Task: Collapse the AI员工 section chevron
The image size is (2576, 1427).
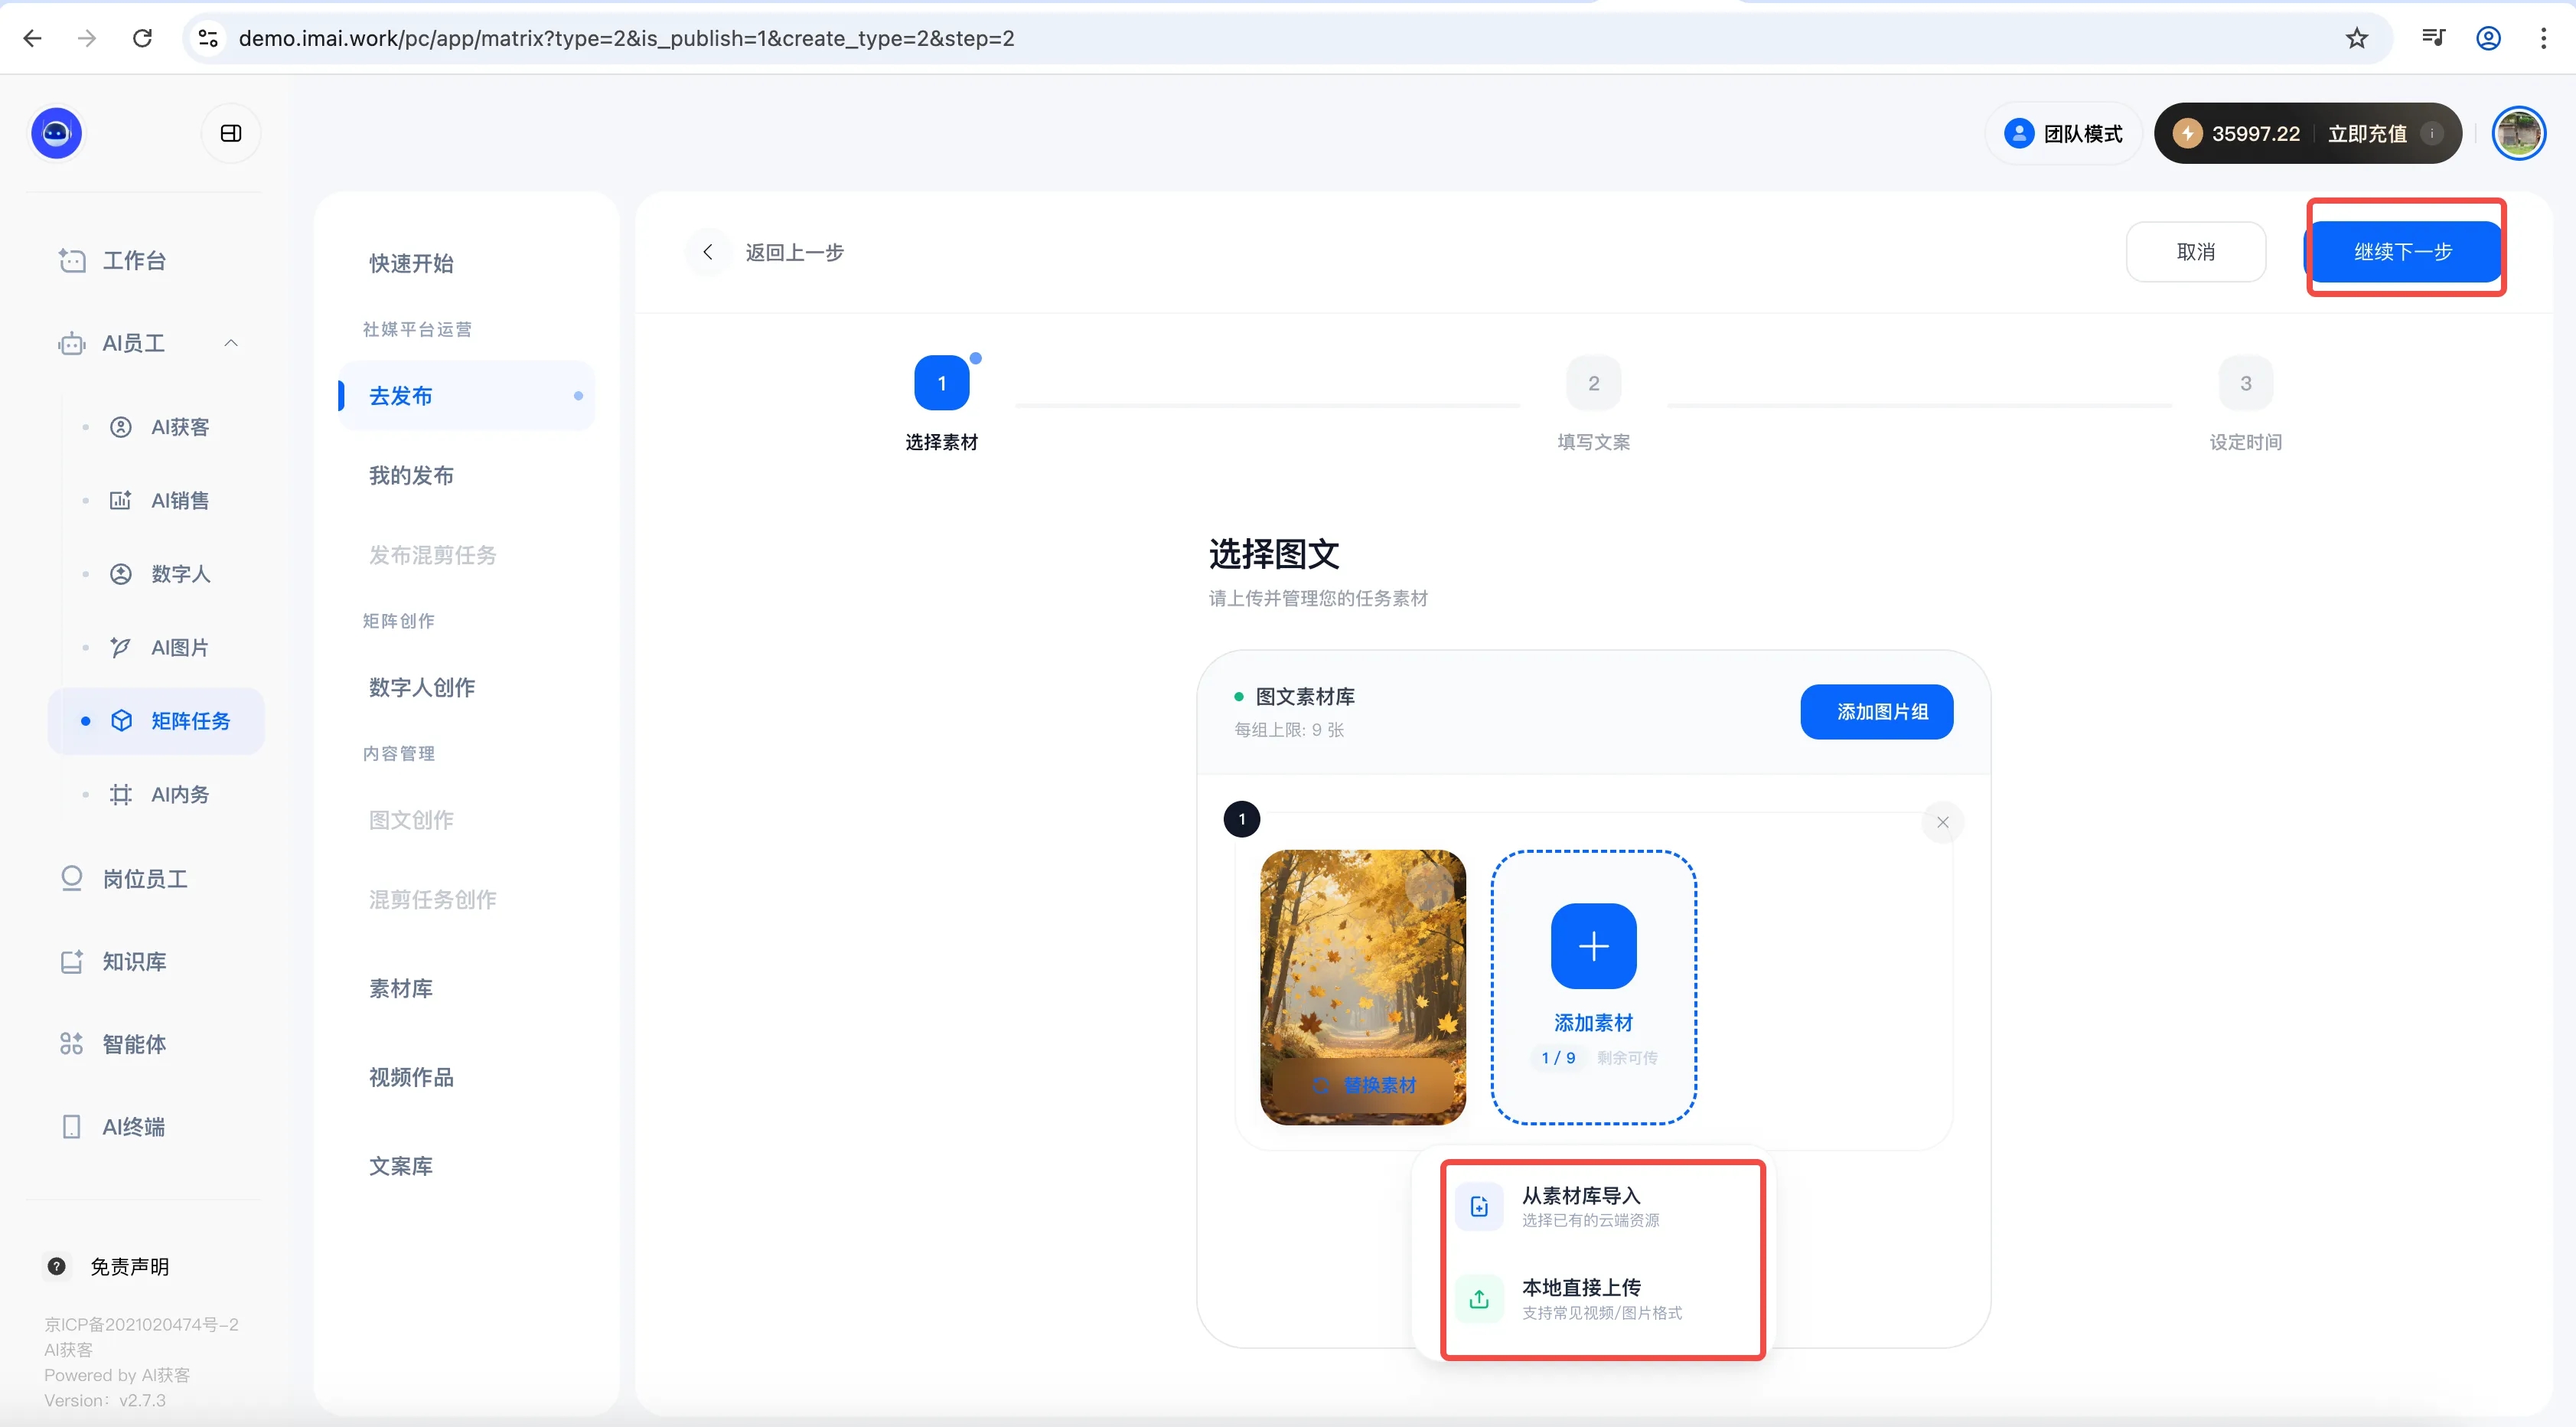Action: 231,343
